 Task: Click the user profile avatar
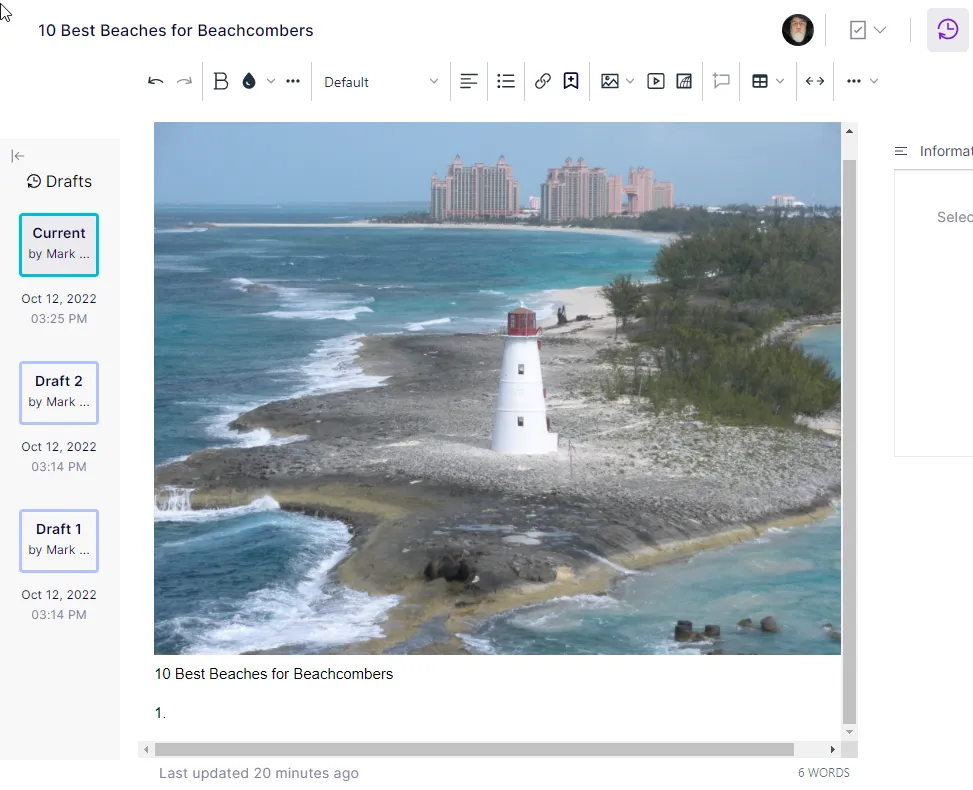797,30
